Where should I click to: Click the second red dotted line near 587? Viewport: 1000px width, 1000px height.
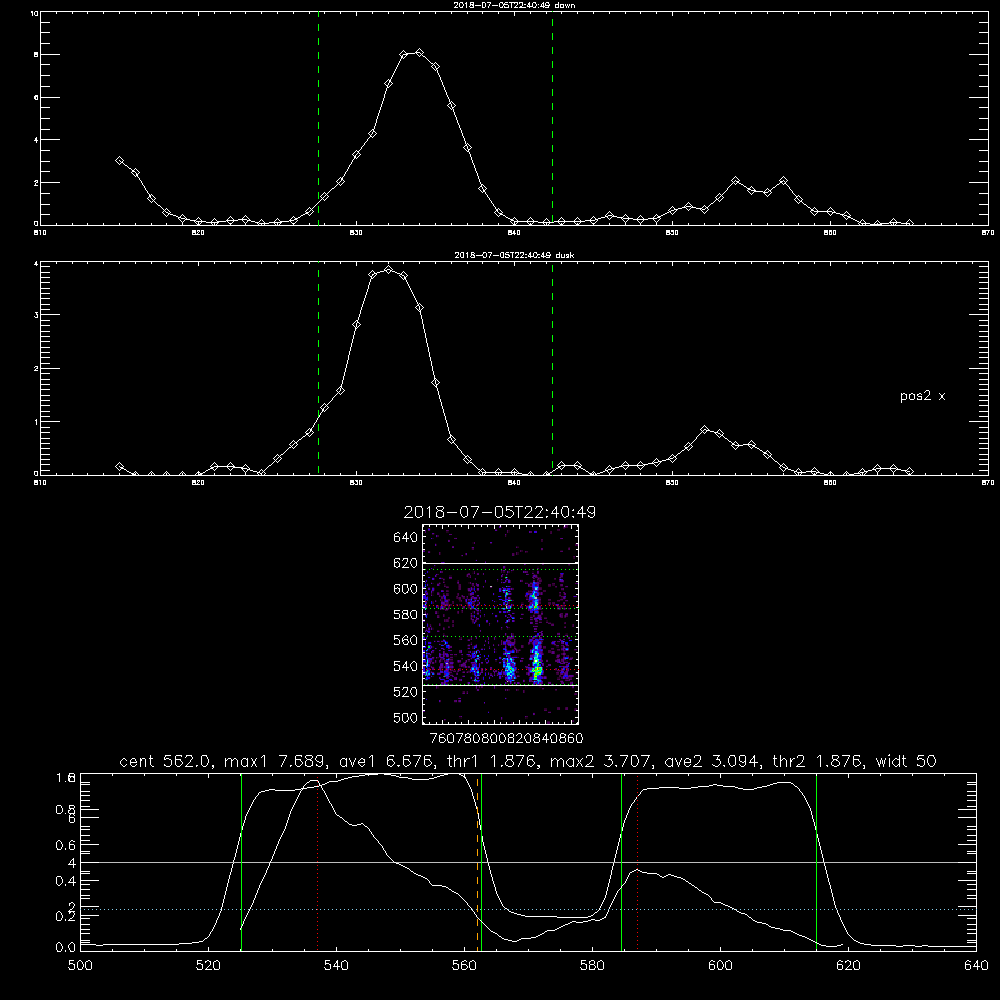tap(637, 862)
